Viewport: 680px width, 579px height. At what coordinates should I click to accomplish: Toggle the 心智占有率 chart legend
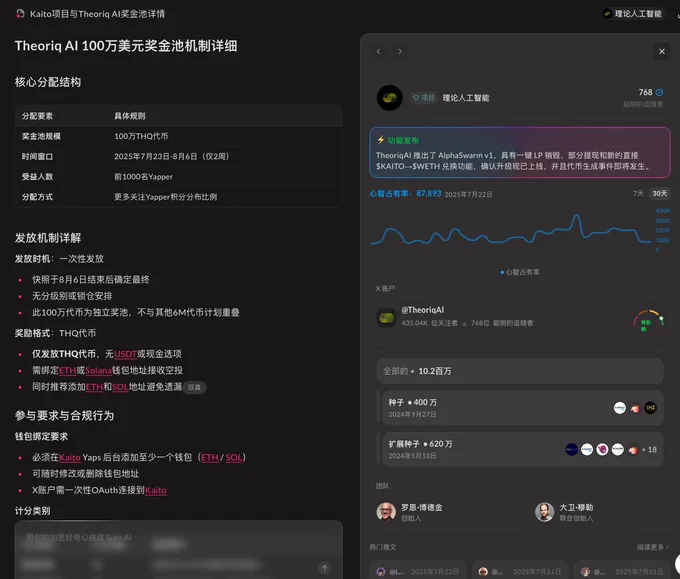520,272
